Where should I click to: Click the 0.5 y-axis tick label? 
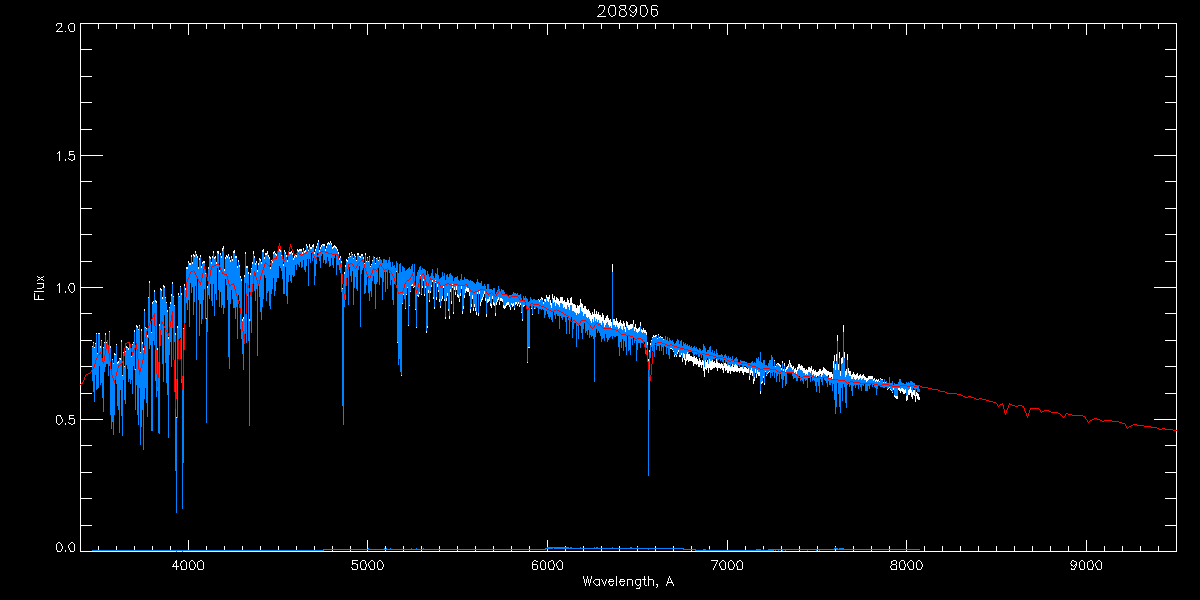click(x=65, y=419)
